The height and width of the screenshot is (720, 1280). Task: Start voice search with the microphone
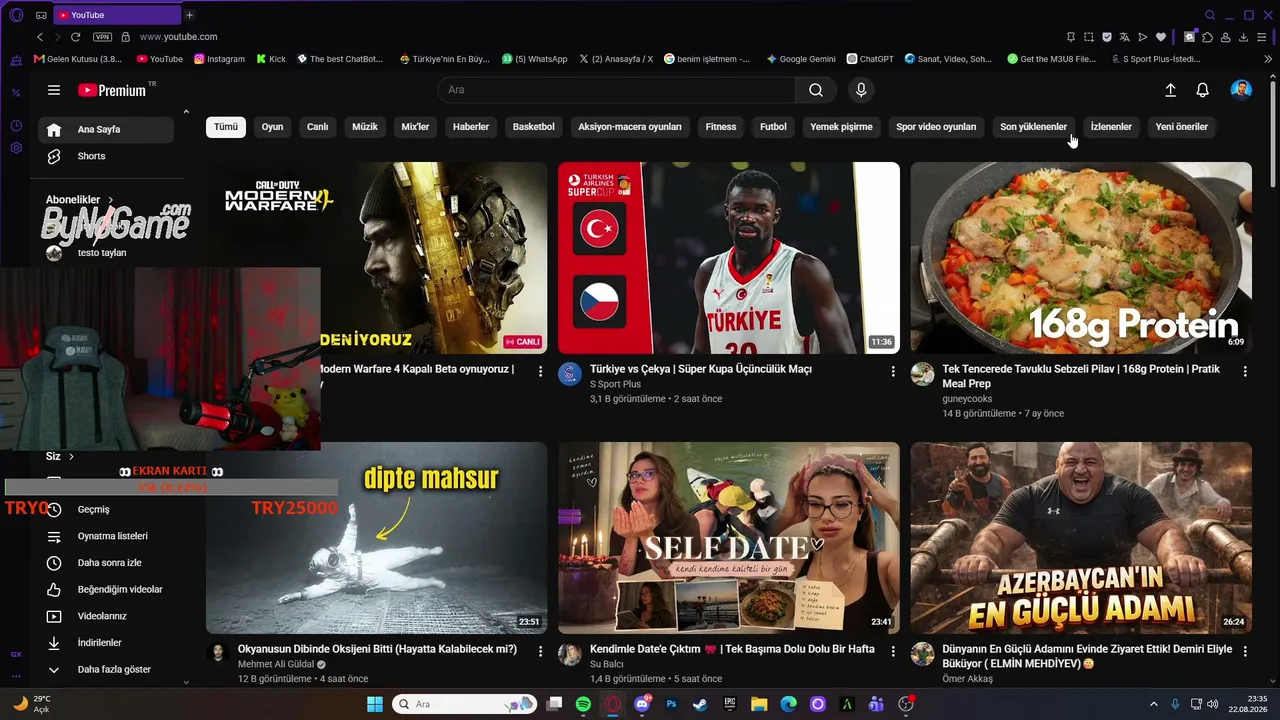(861, 90)
